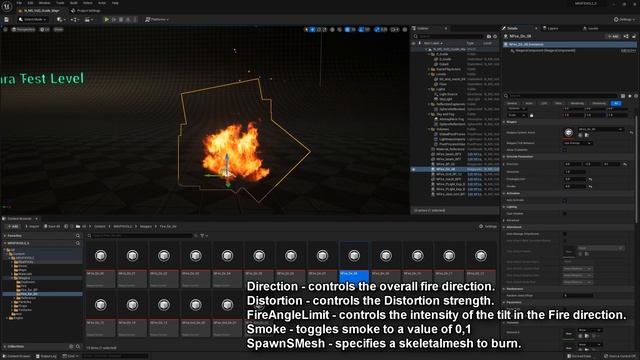Open the Output Log from status bar
The image size is (640, 360).
click(46, 356)
